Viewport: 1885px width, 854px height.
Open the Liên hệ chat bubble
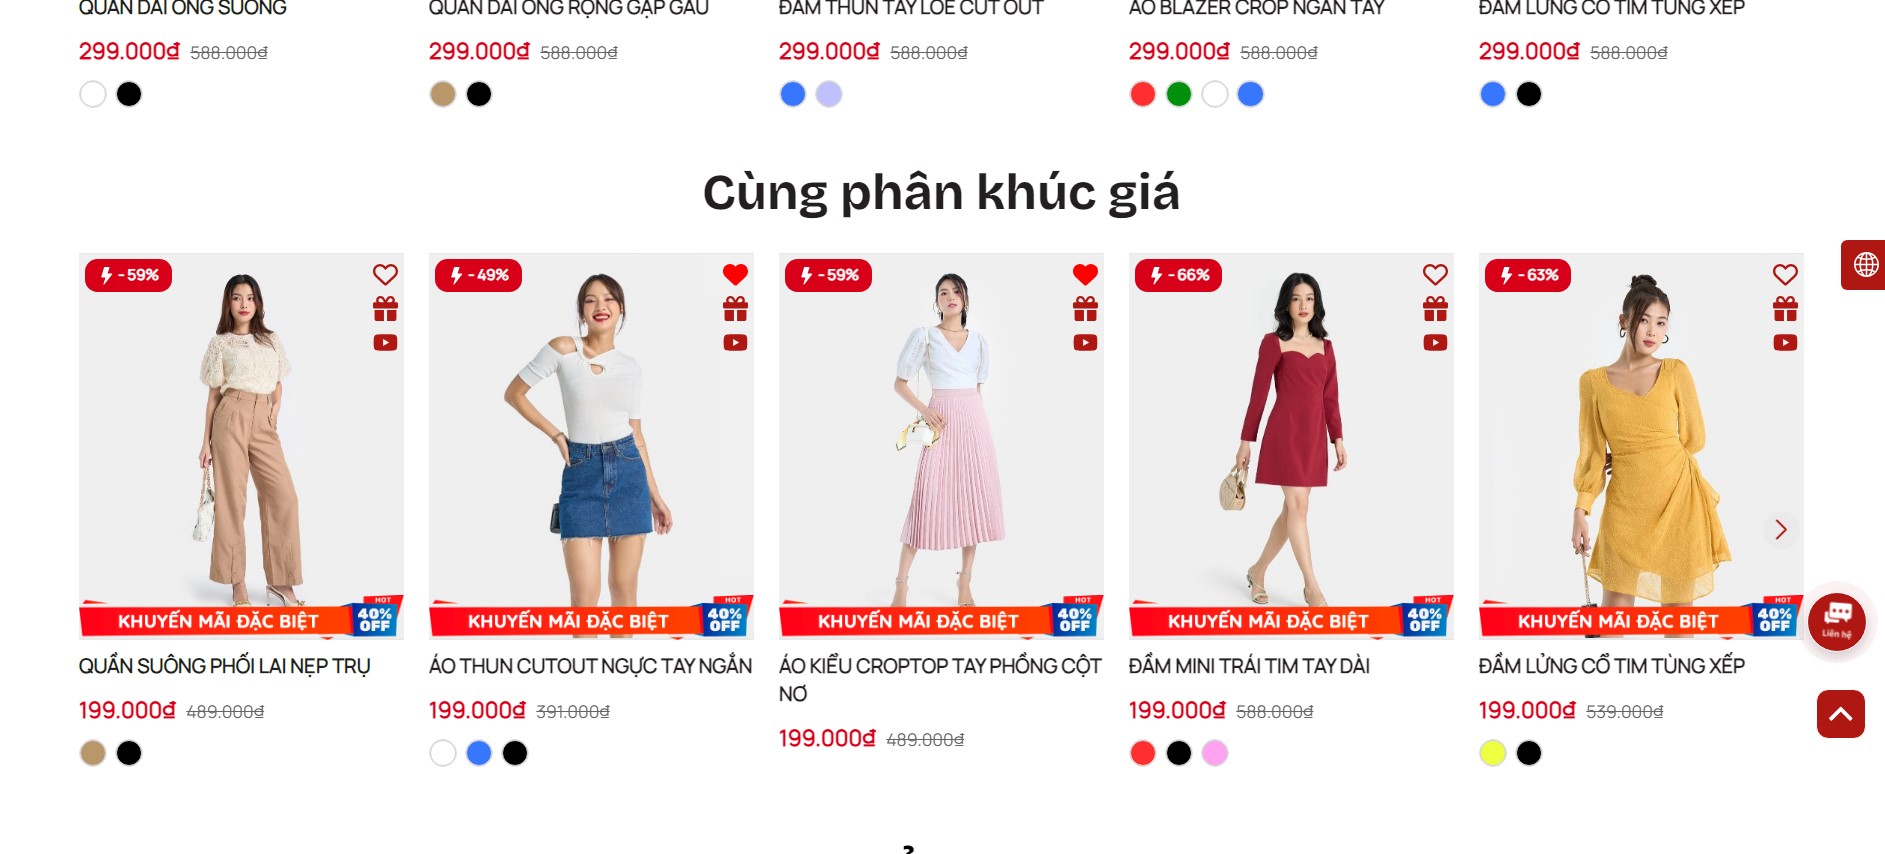[1837, 621]
